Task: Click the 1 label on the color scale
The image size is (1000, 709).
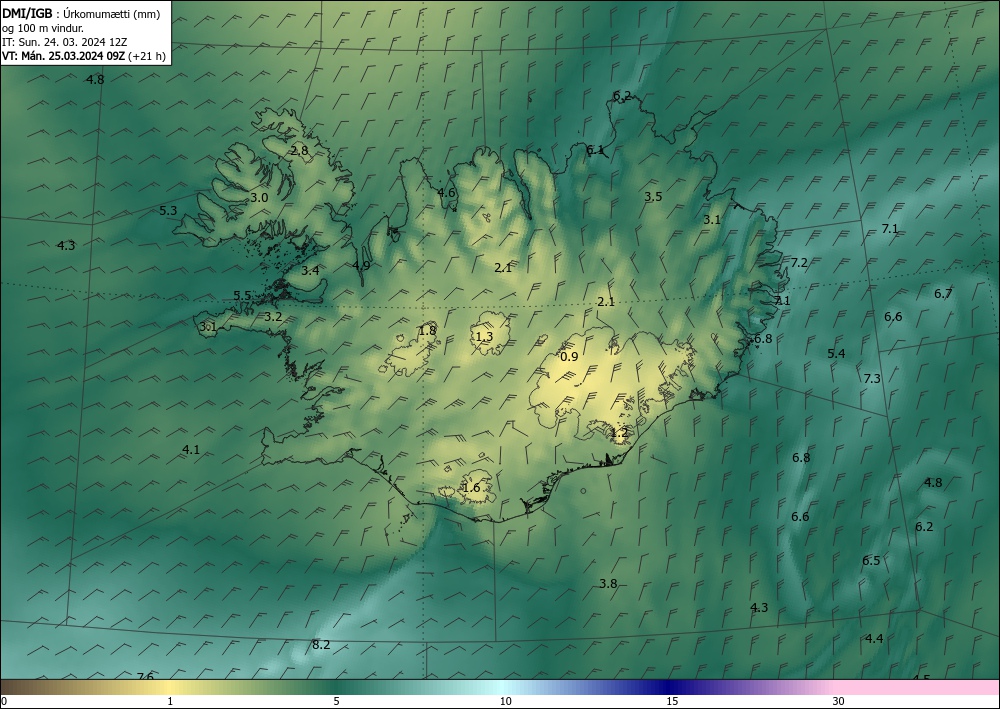Action: click(170, 702)
